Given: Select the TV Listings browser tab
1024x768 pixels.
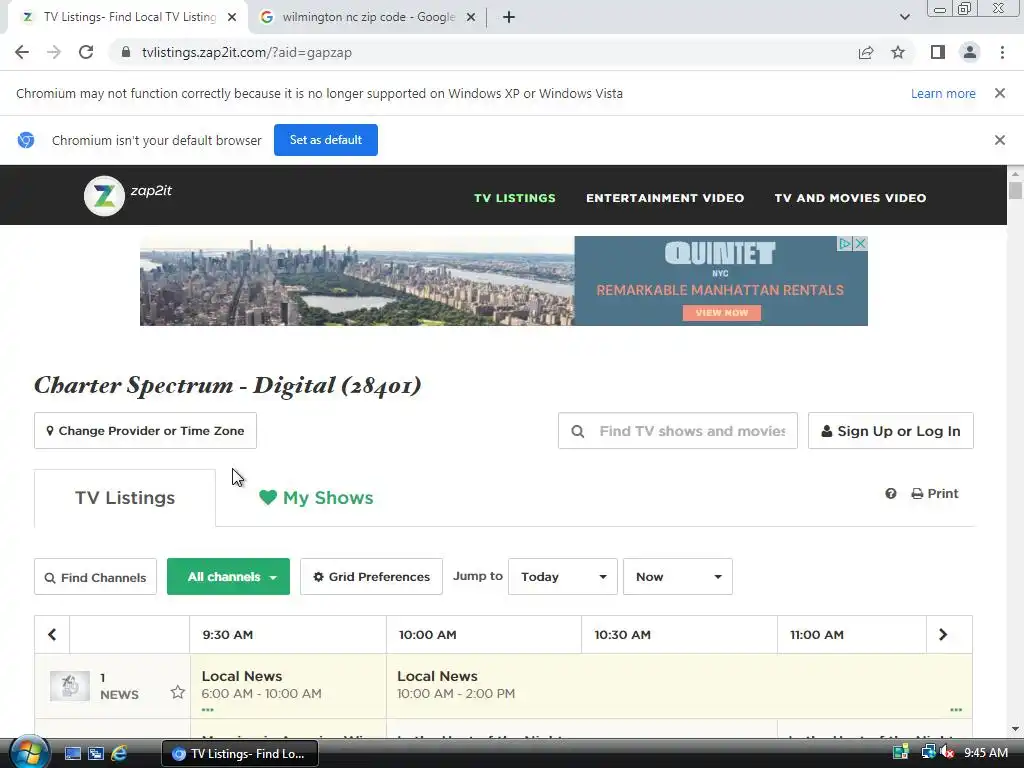Looking at the screenshot, I should 129,17.
